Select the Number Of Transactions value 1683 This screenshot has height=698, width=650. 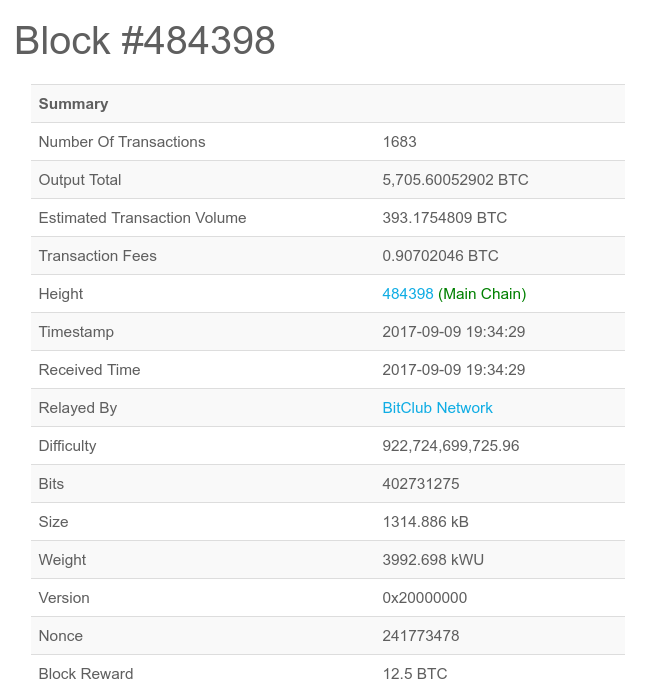pos(399,142)
